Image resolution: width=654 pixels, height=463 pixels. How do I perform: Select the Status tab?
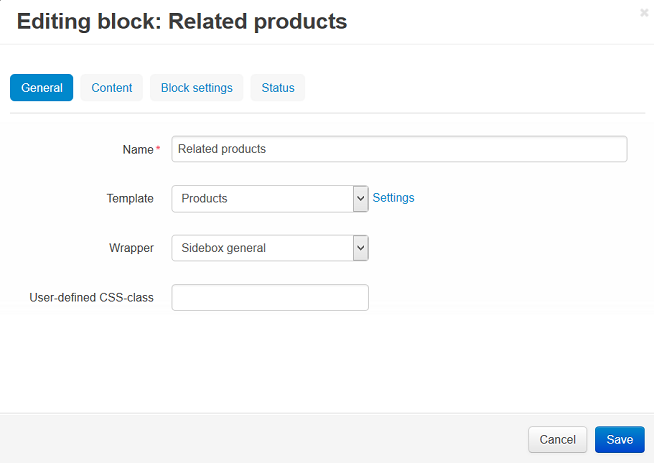[x=278, y=88]
